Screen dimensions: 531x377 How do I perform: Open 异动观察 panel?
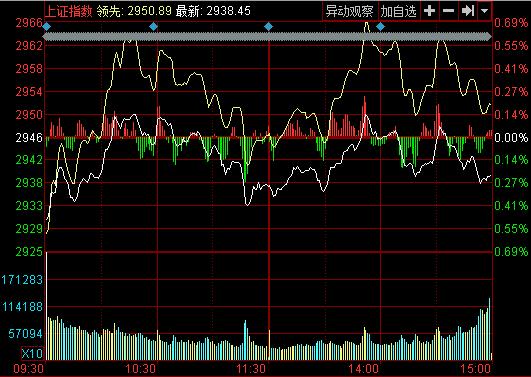click(349, 11)
